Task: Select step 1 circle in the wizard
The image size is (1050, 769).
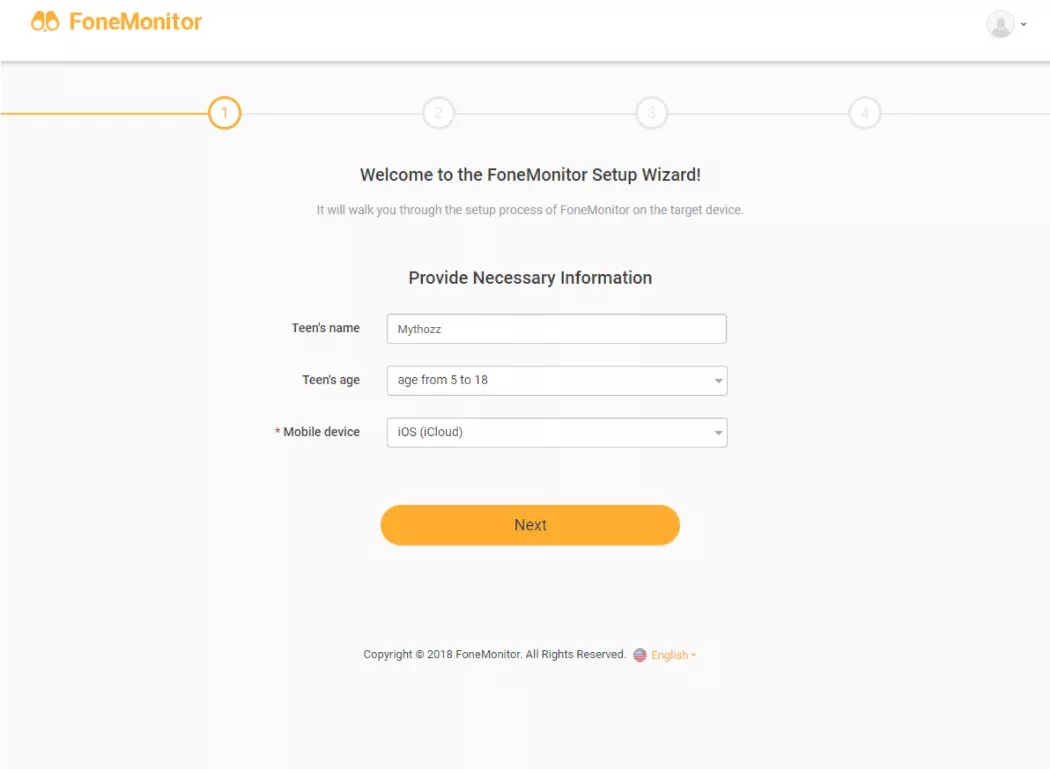Action: (225, 113)
